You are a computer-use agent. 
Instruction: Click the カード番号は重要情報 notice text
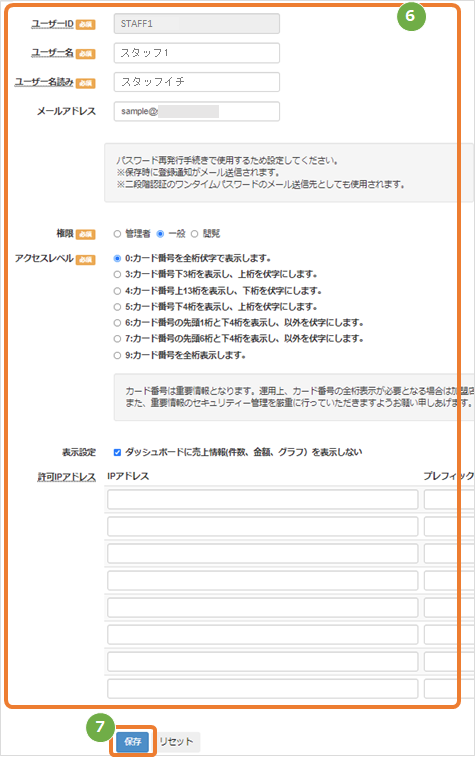tap(298, 396)
